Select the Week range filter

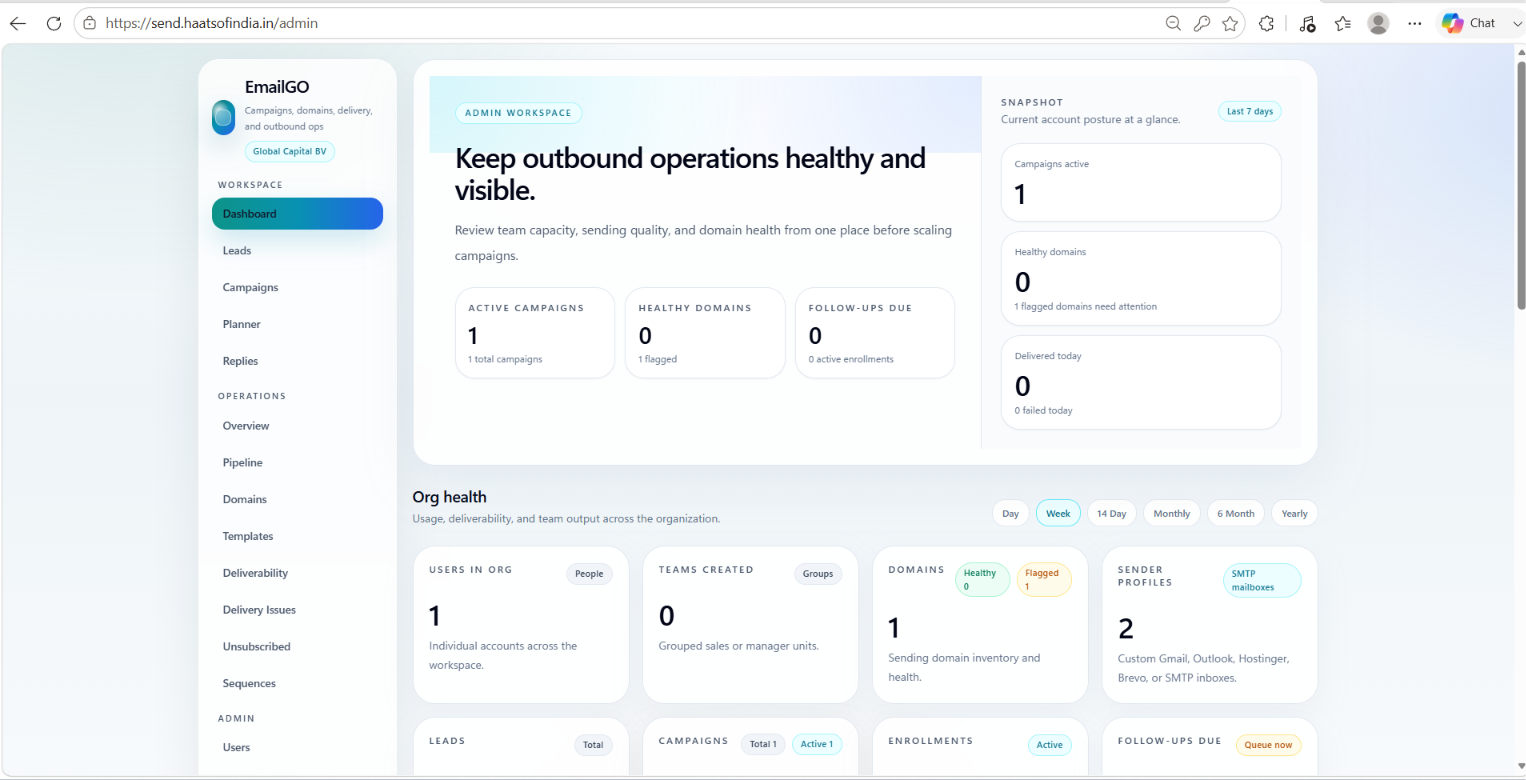pos(1058,513)
